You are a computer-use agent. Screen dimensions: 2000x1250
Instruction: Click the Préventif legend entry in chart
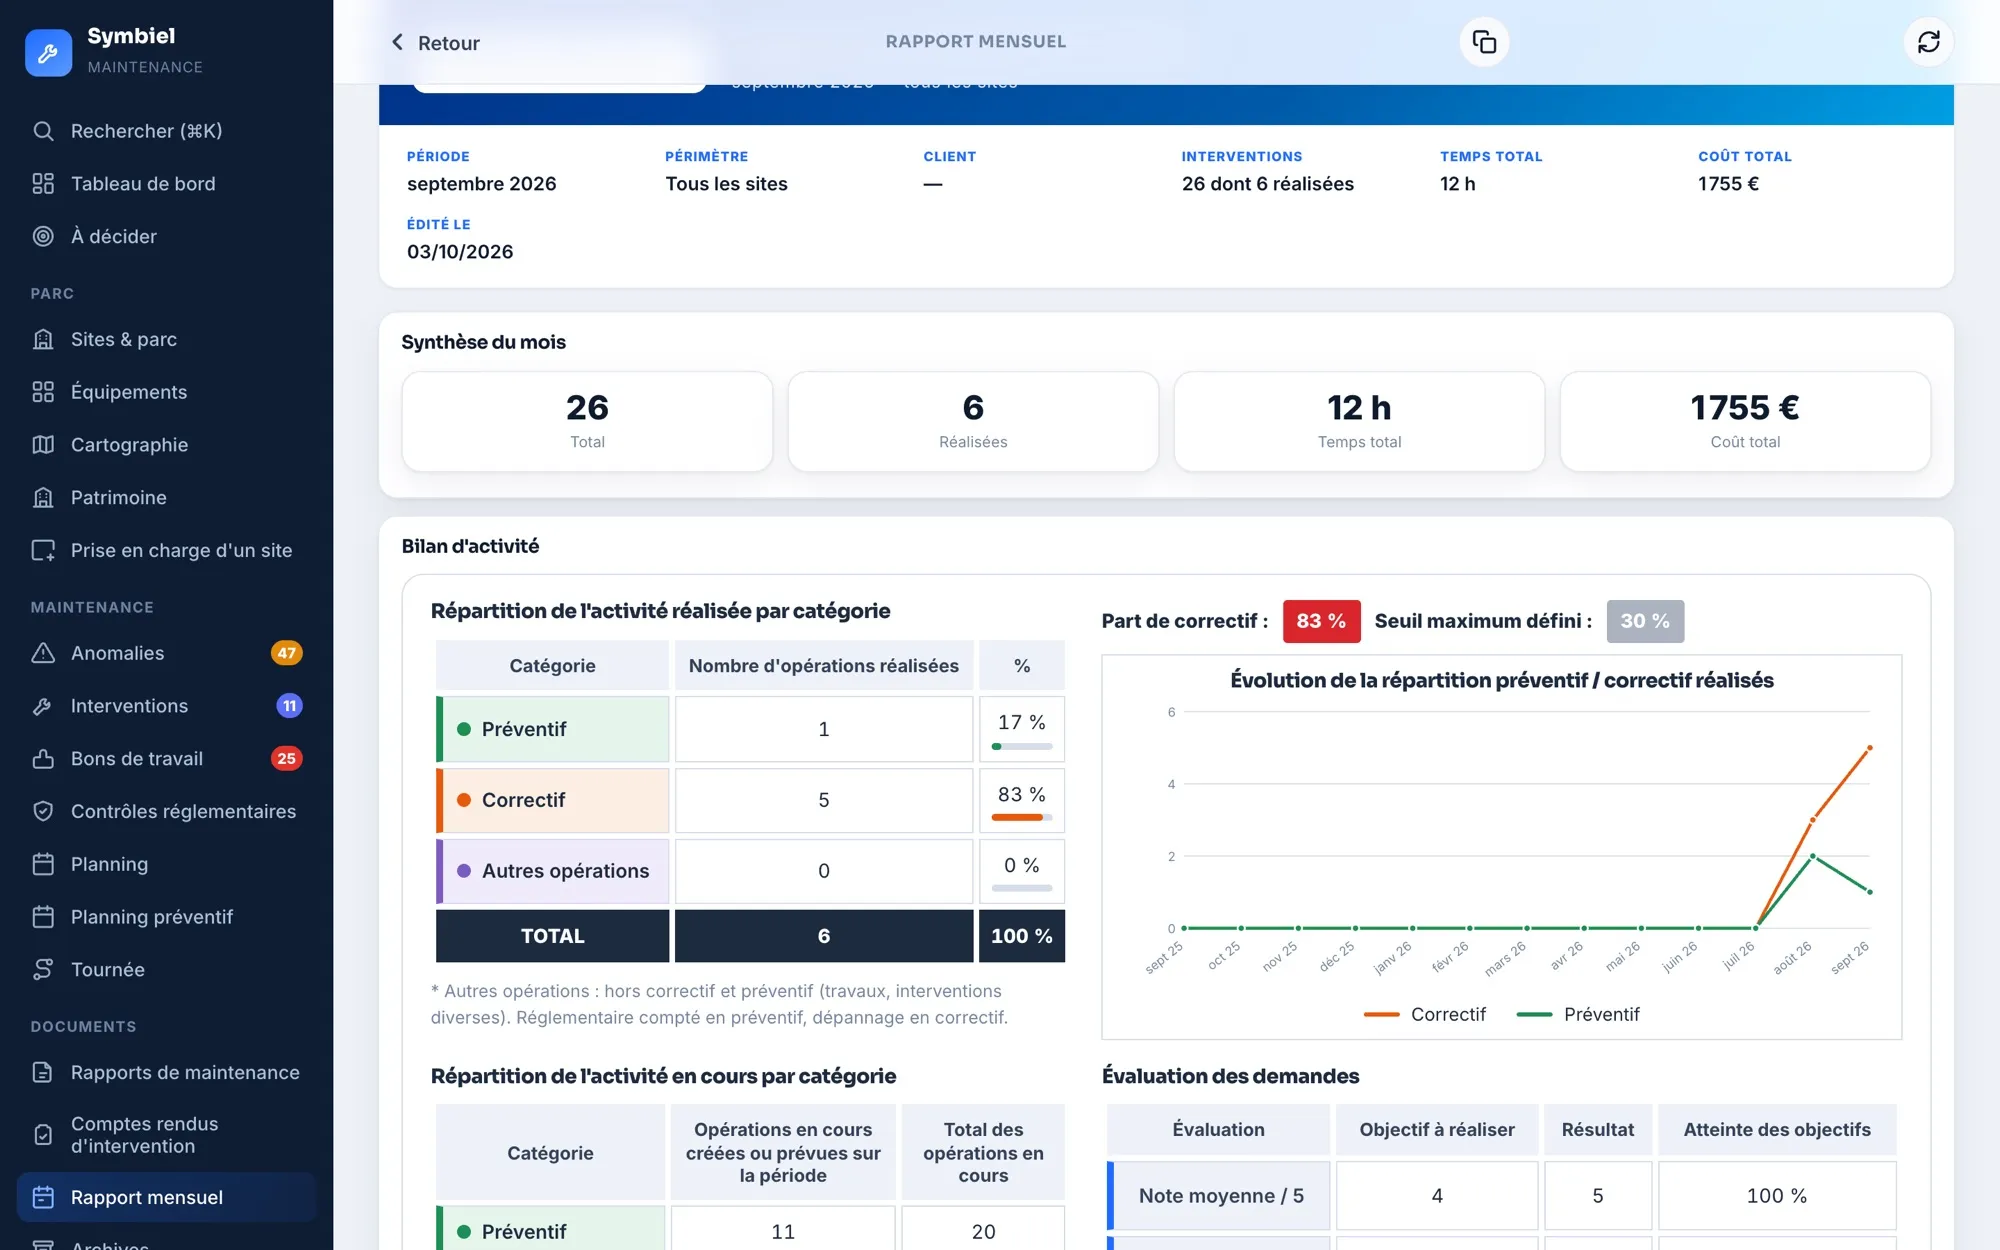(x=1578, y=1015)
